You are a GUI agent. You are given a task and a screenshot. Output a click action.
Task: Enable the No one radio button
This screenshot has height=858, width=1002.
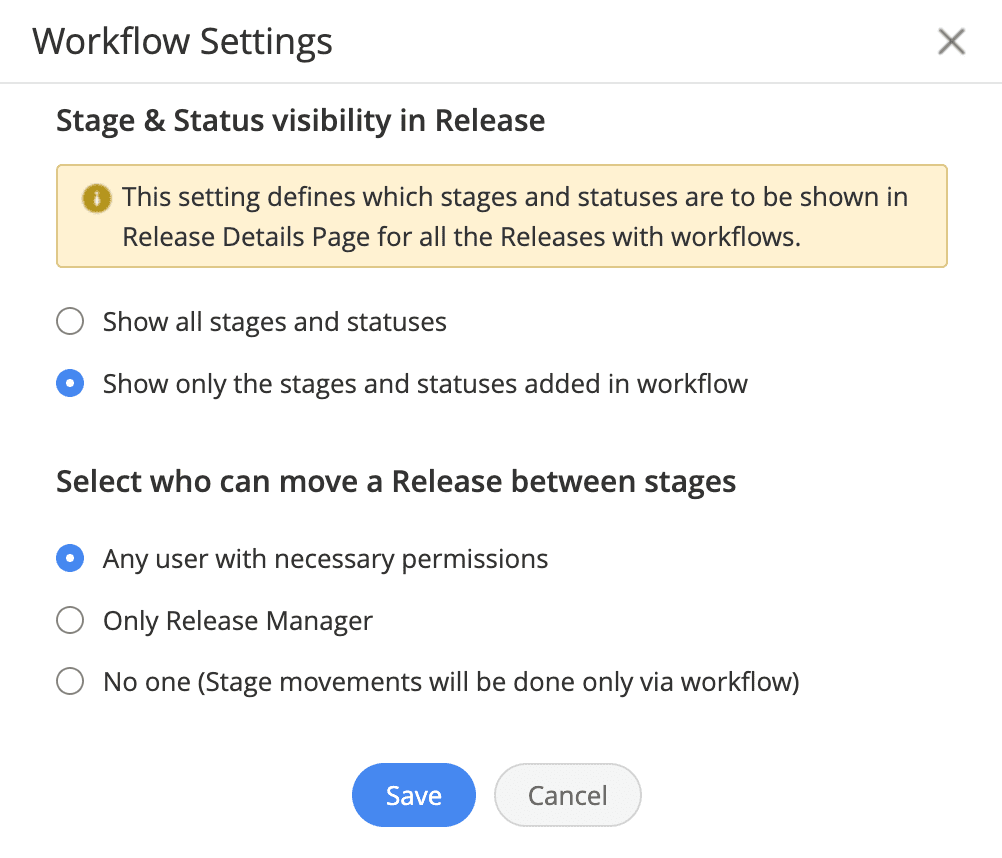tap(70, 683)
